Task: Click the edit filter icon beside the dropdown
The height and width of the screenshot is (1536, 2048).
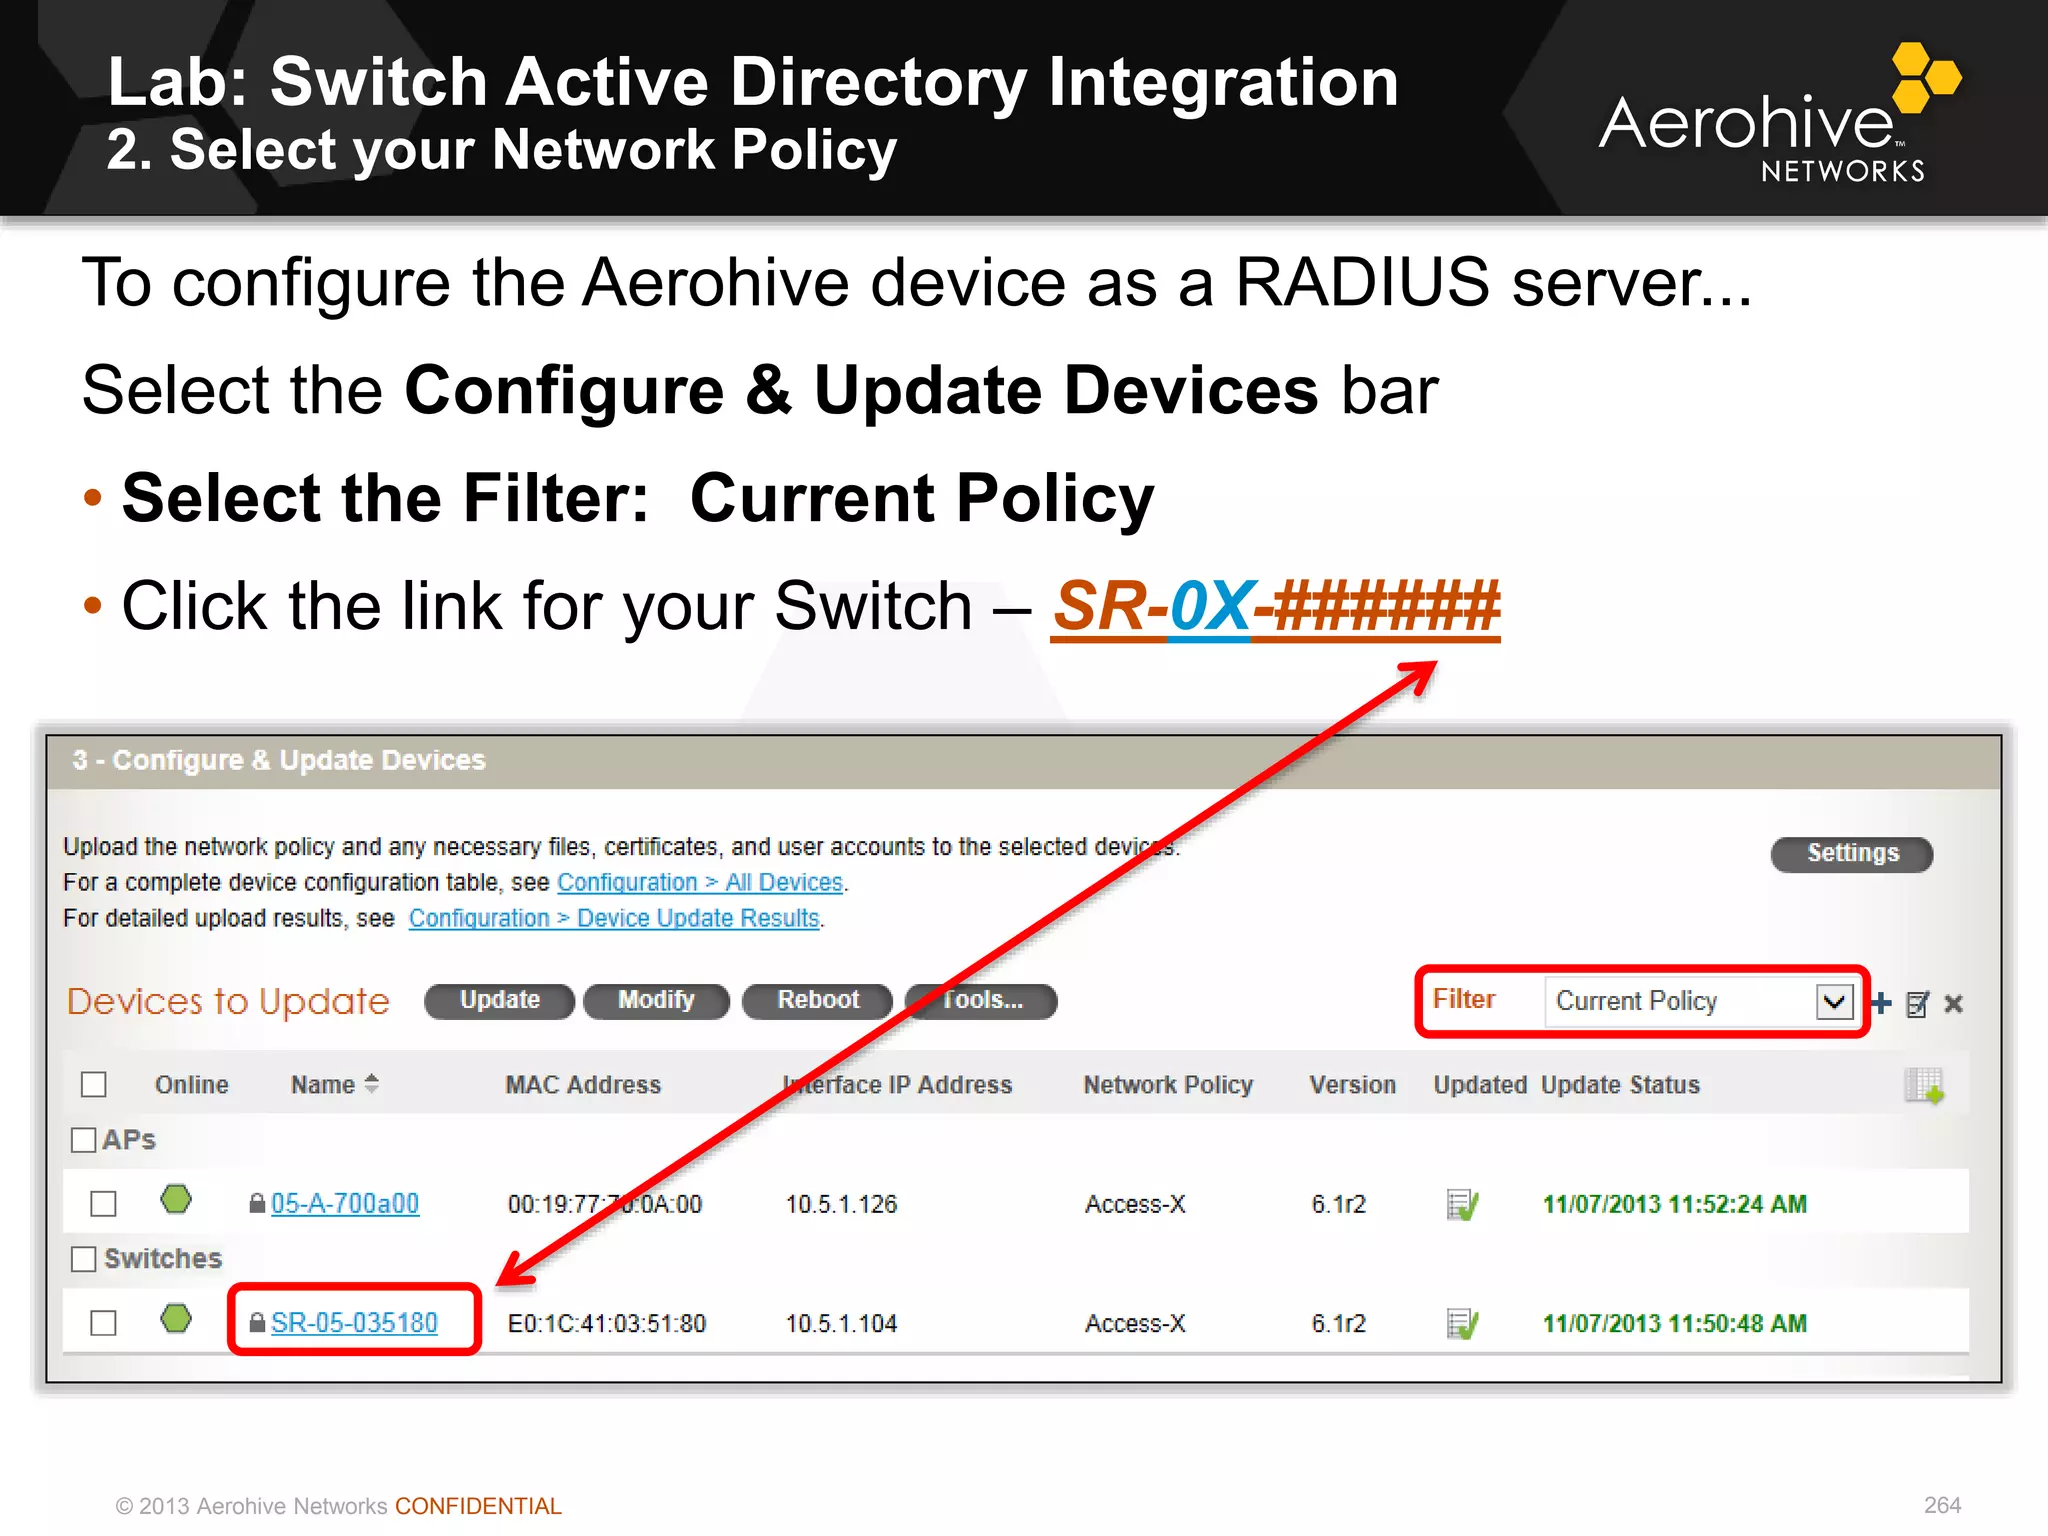Action: pos(1917,1004)
